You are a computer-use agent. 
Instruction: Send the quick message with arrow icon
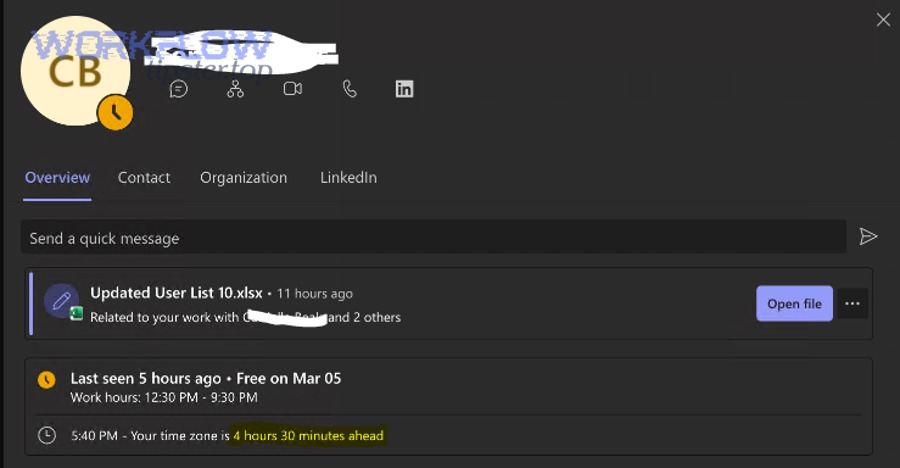point(868,237)
